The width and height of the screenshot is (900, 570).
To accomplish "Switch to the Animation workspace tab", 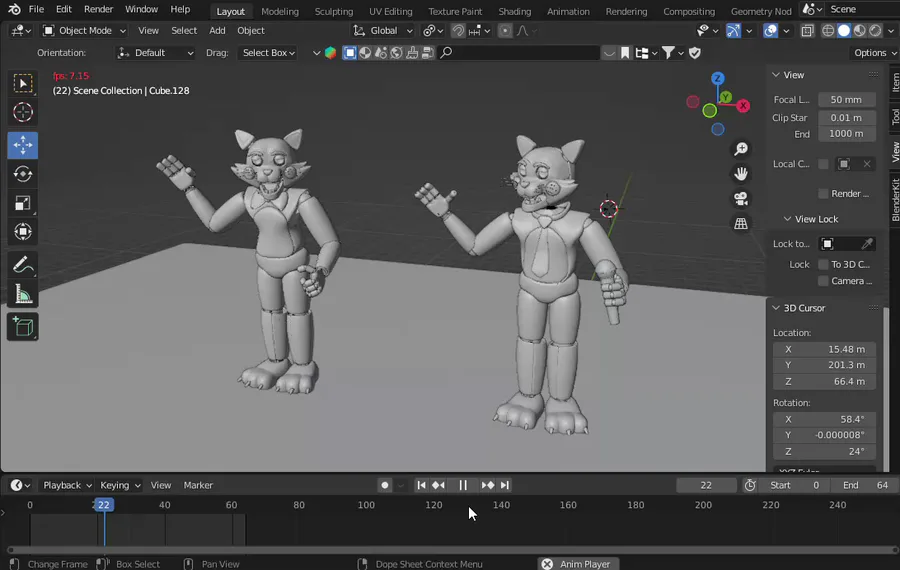I will pyautogui.click(x=568, y=11).
